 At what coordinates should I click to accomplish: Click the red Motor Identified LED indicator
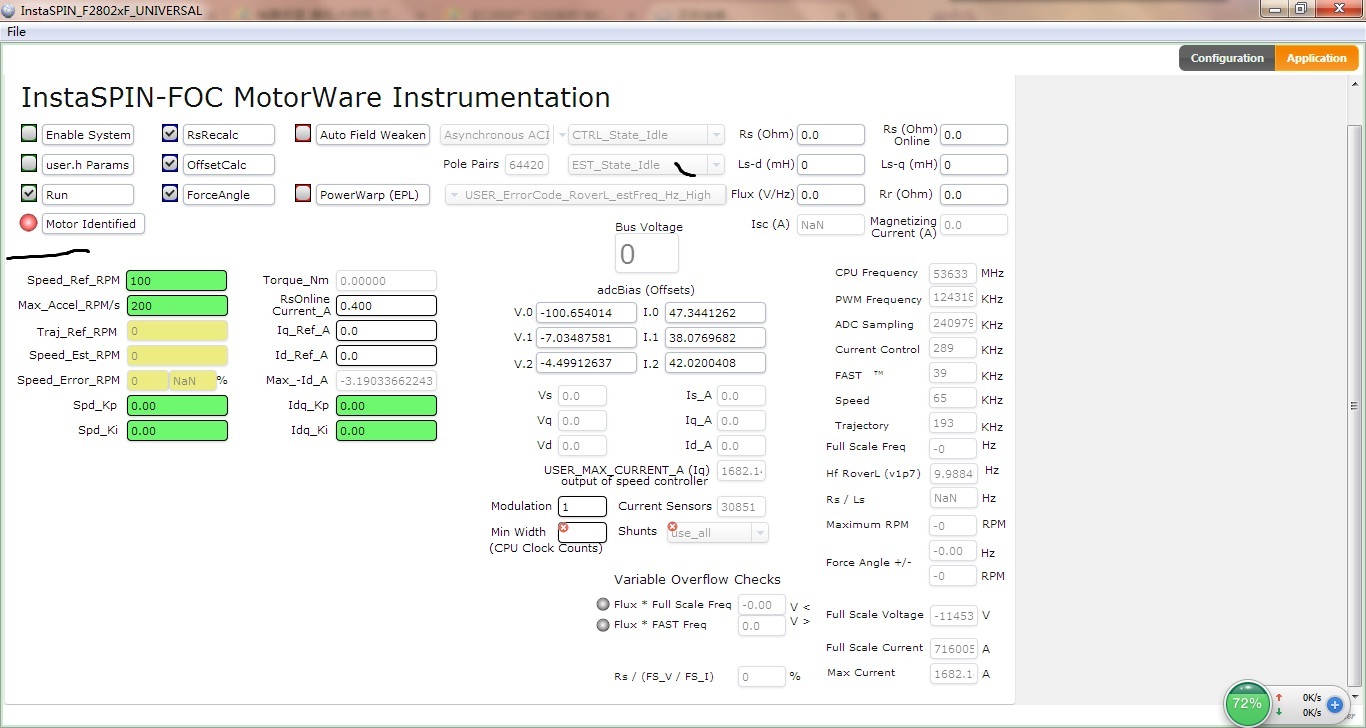click(28, 223)
